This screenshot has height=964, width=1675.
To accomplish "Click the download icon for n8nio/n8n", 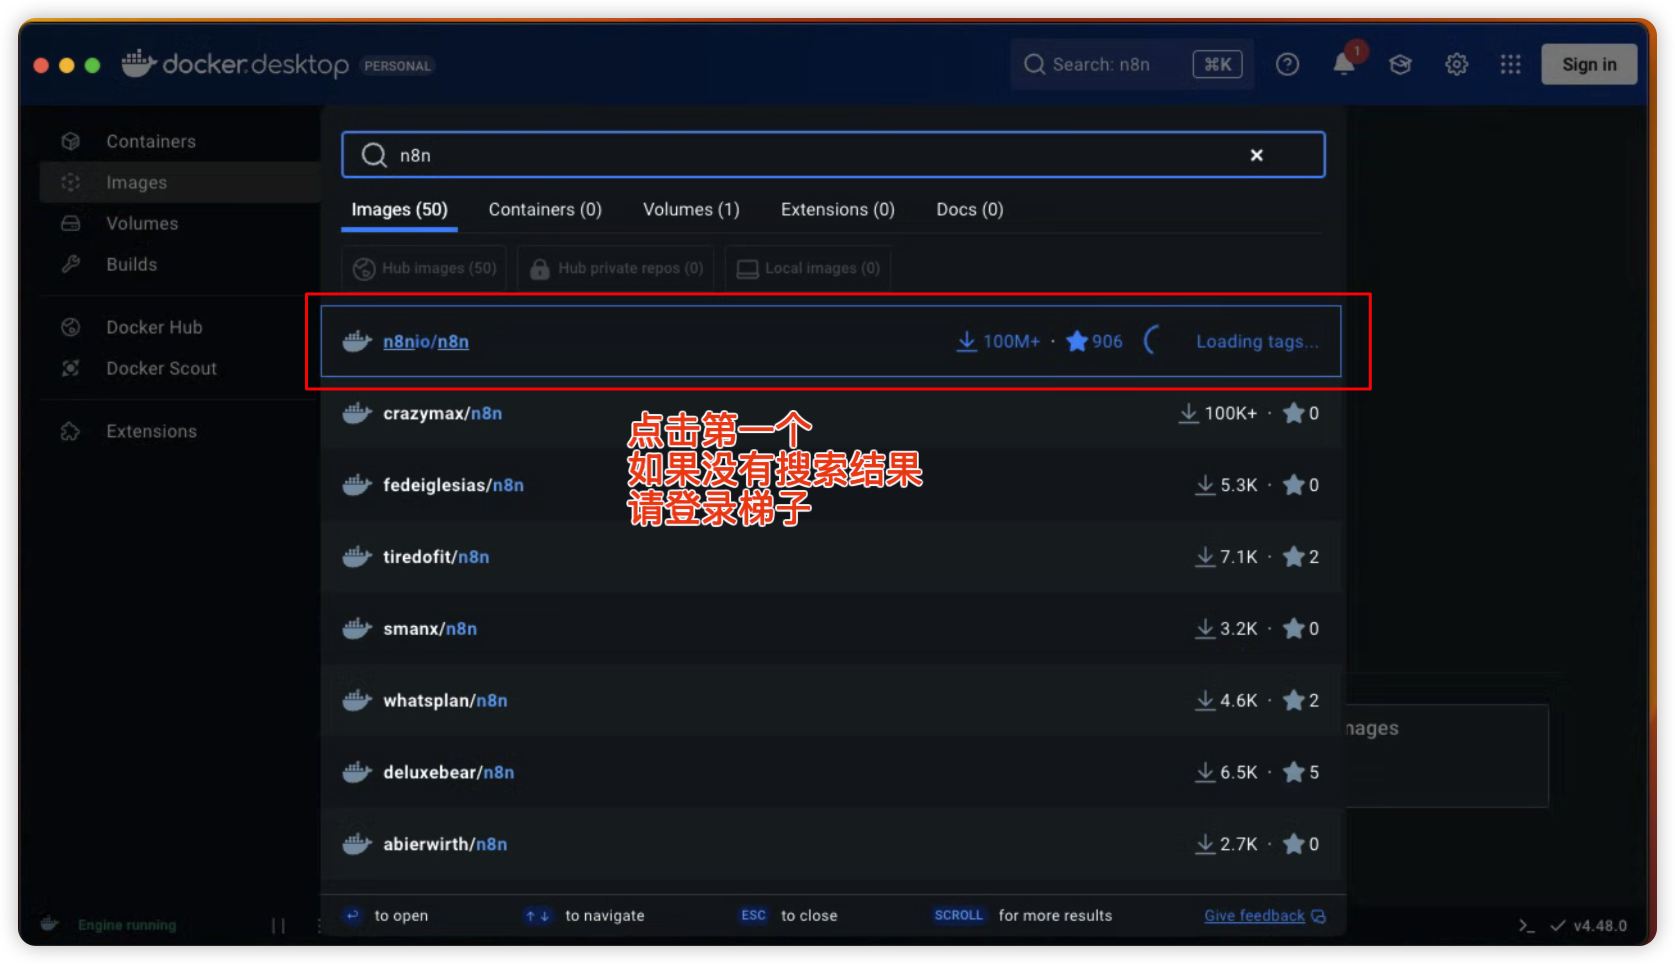I will click(x=966, y=341).
